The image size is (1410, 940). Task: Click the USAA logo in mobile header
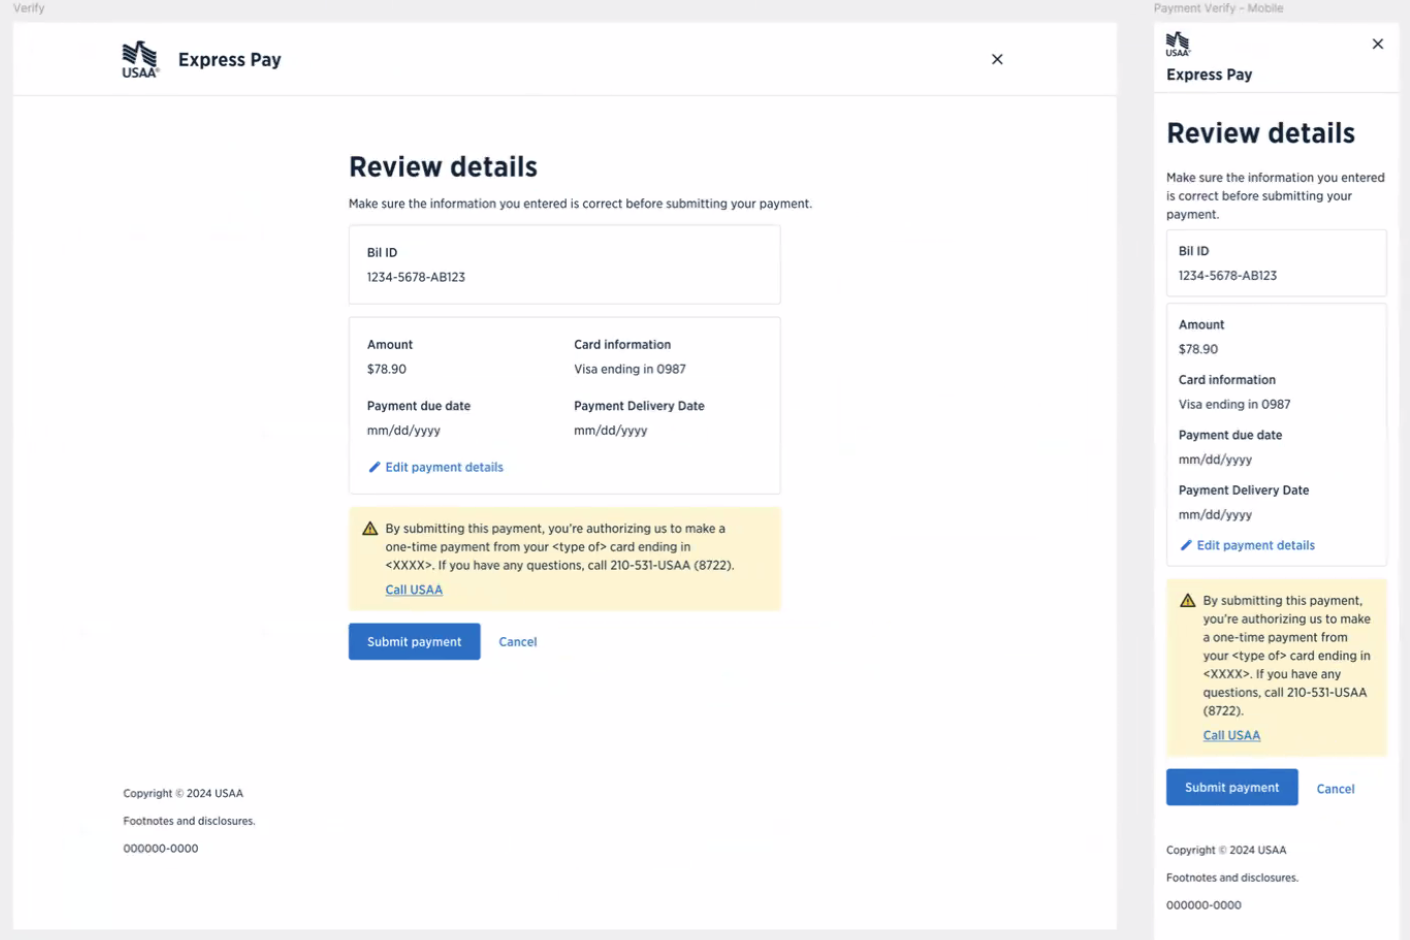1178,44
